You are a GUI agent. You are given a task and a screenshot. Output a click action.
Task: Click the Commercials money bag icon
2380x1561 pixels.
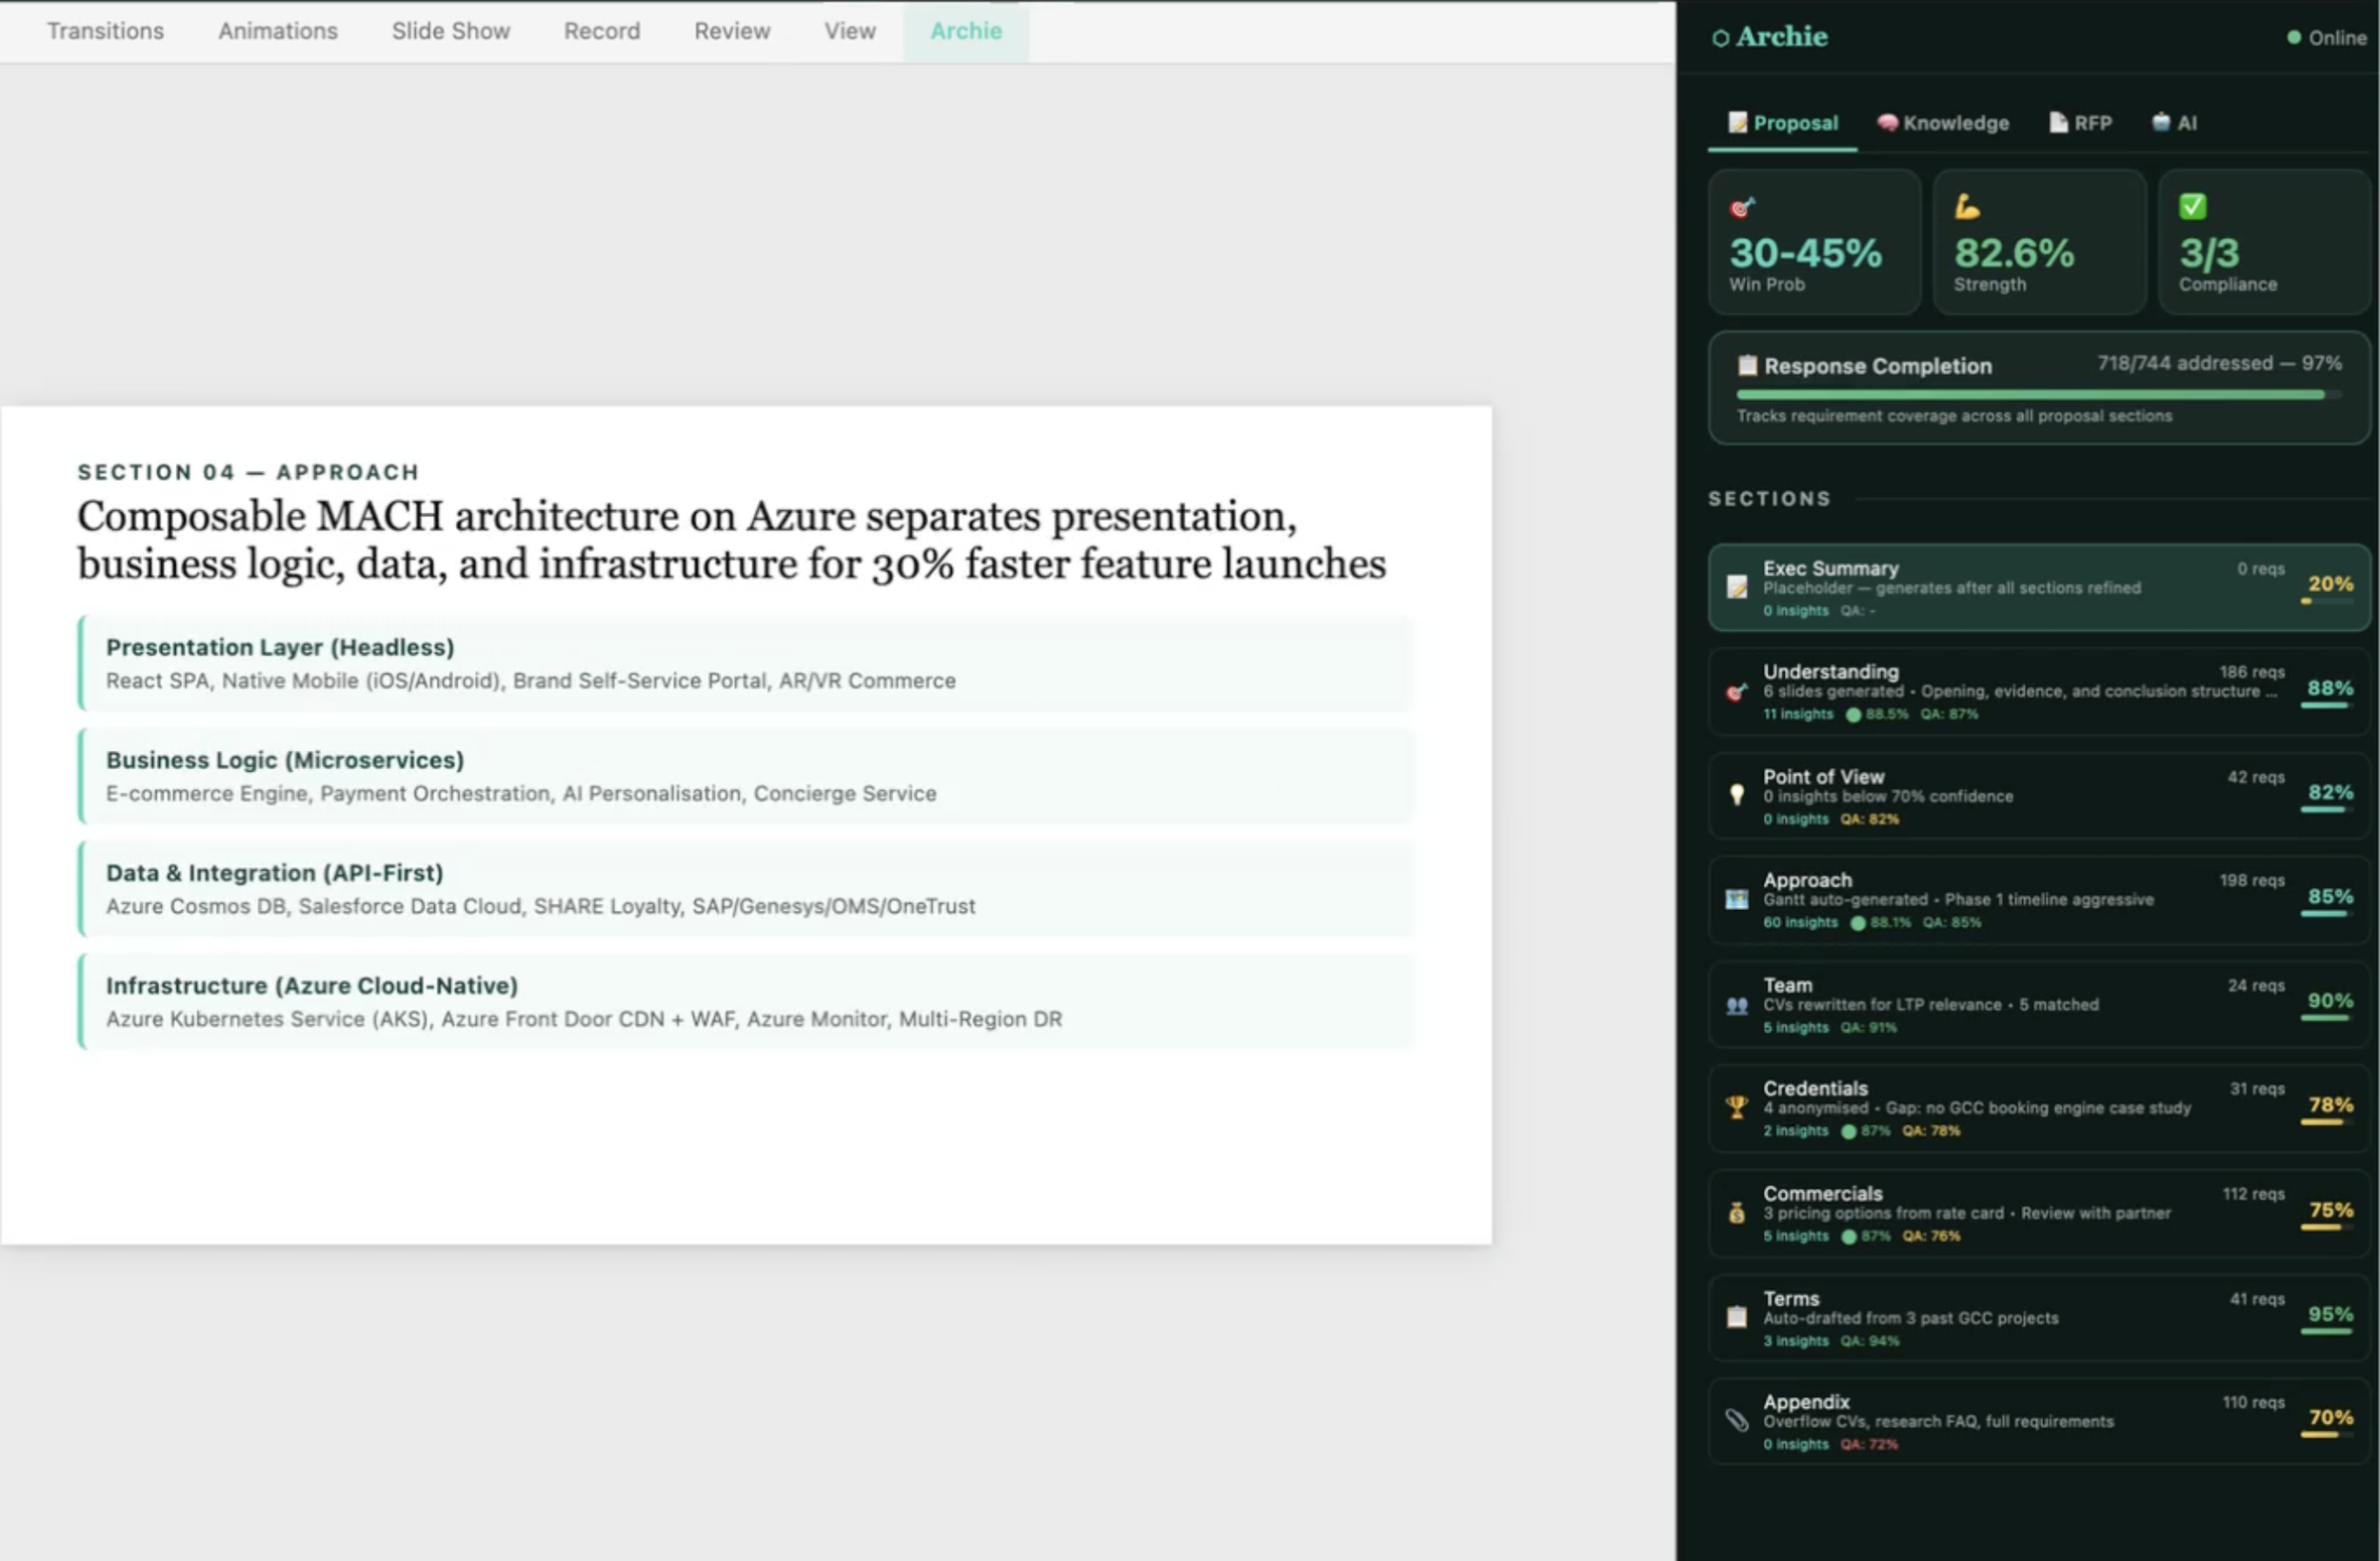[x=1737, y=1213]
